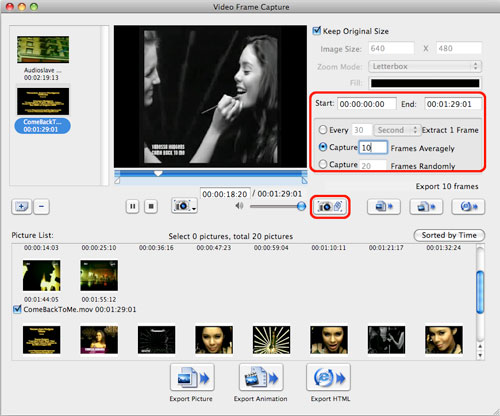Click the batch capture camera button
500x416 pixels.
pyautogui.click(x=330, y=207)
